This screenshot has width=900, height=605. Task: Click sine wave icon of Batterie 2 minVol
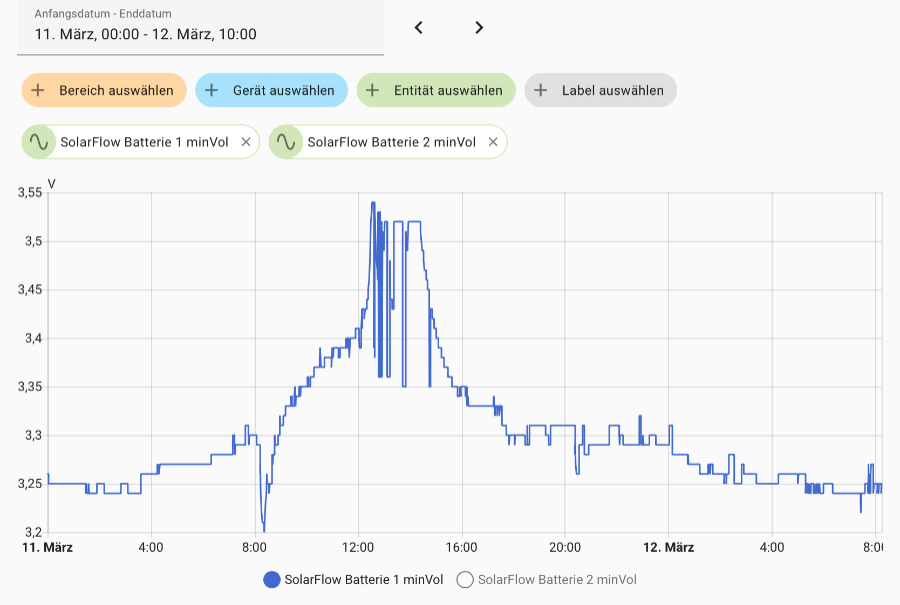click(x=286, y=142)
